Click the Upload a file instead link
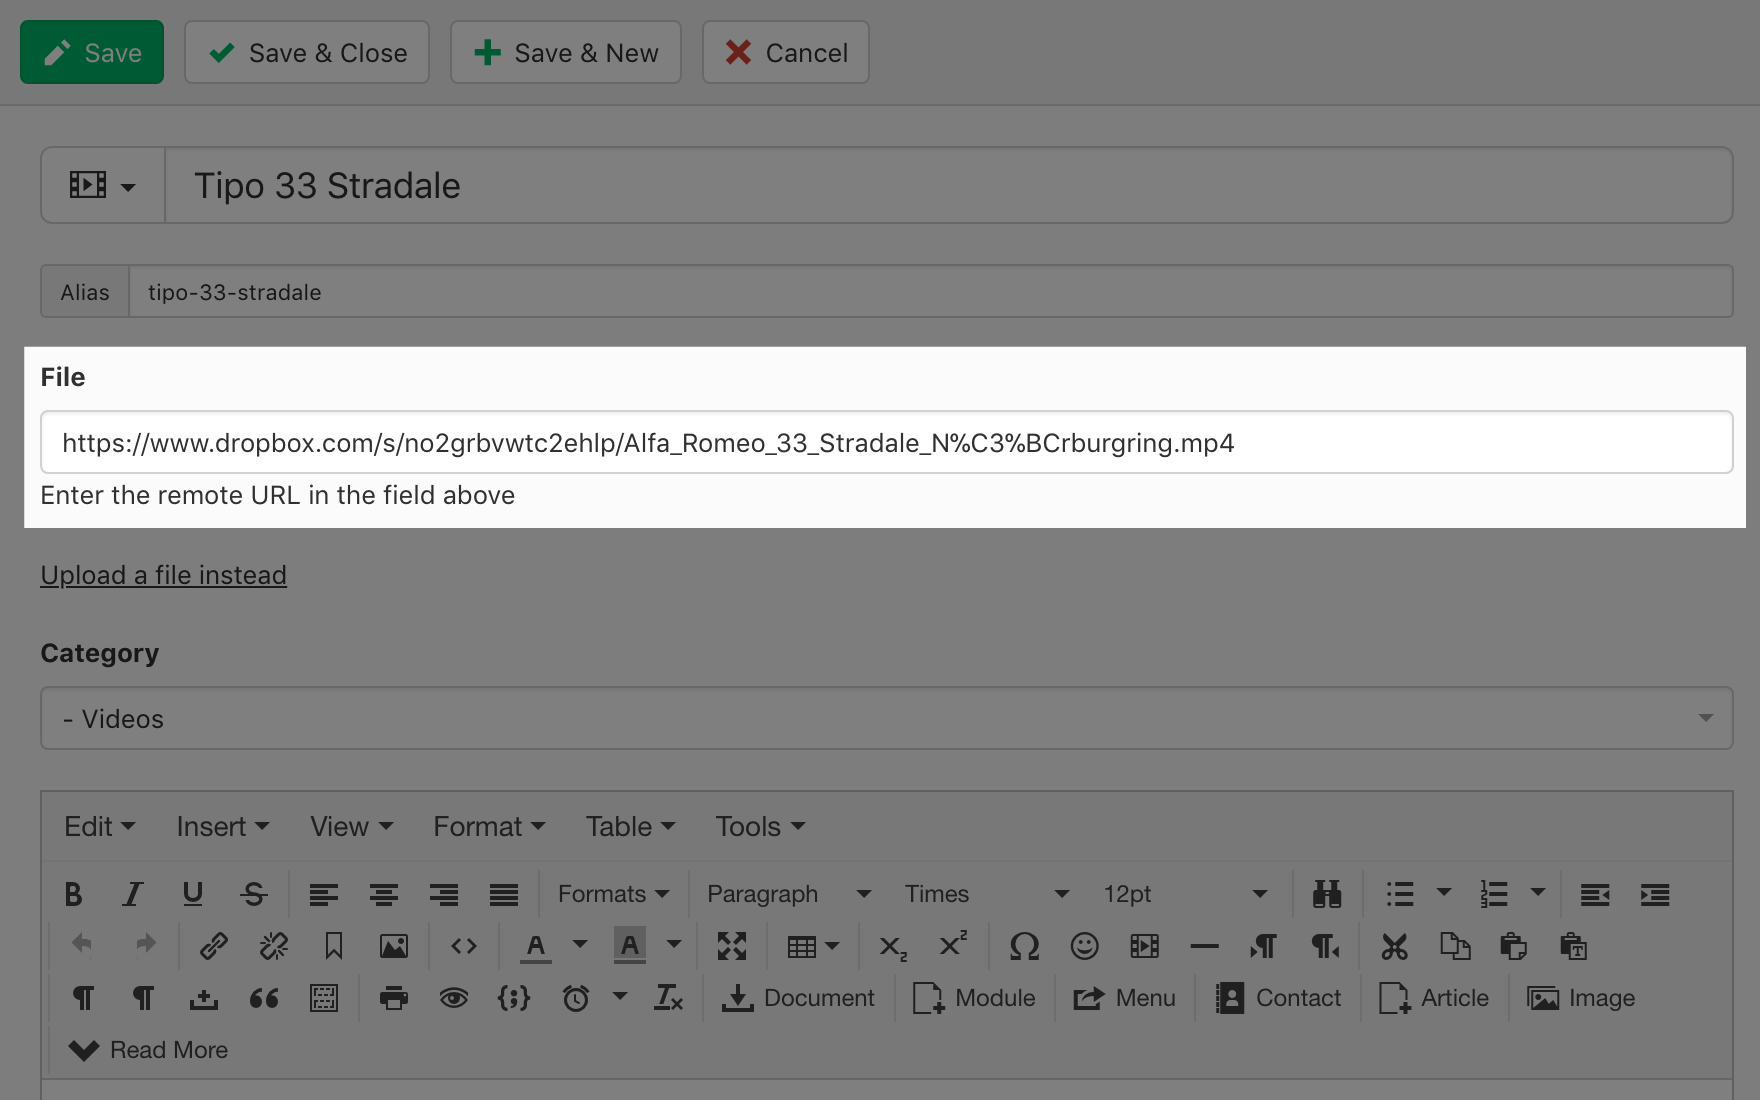 (x=163, y=575)
